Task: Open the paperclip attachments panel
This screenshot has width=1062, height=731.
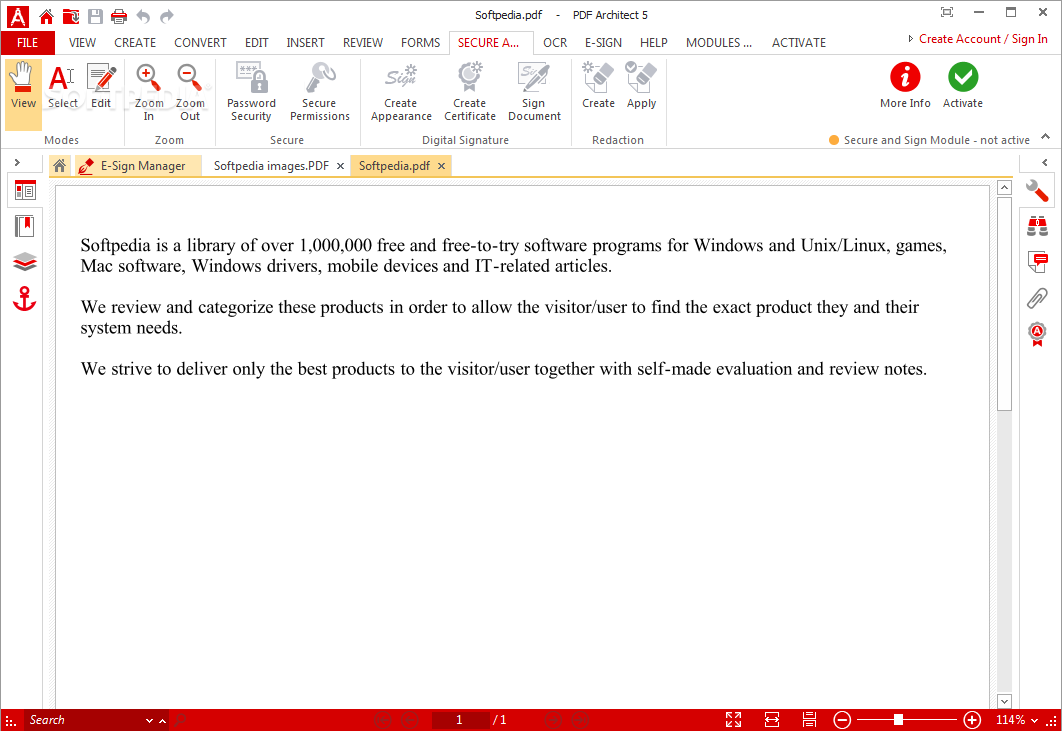Action: point(1037,298)
